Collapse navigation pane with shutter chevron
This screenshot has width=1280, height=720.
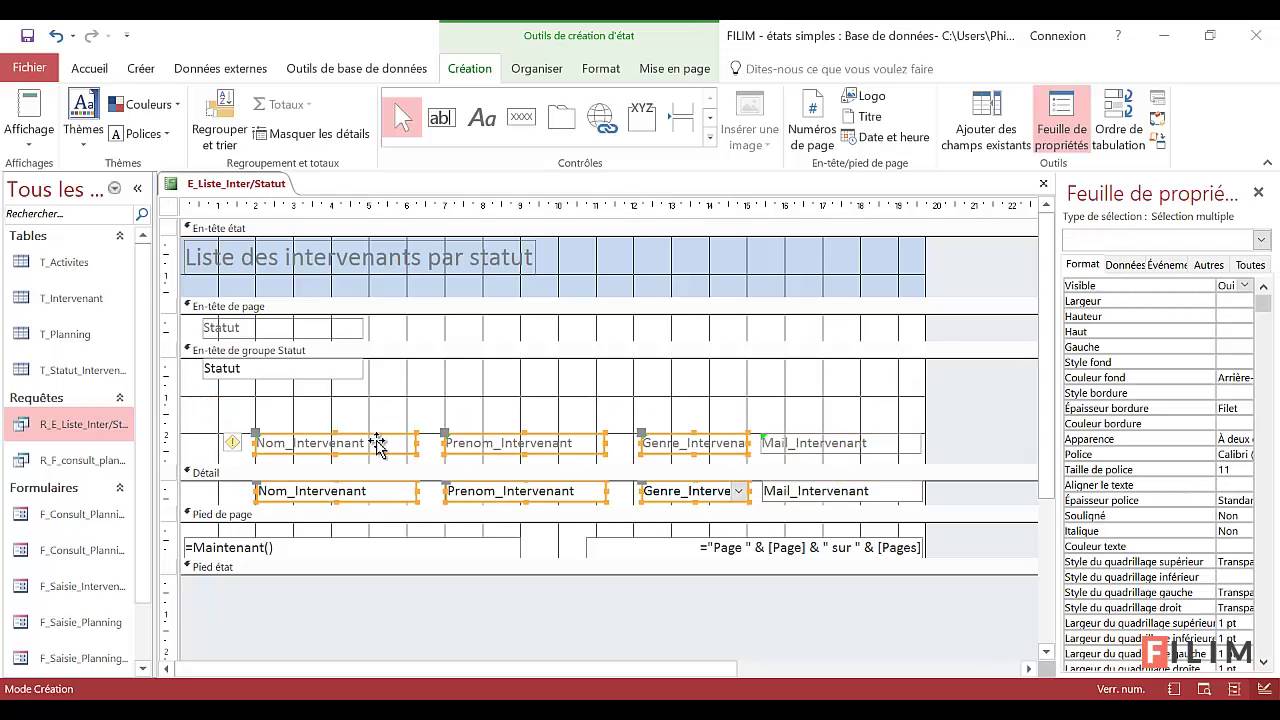tap(137, 188)
